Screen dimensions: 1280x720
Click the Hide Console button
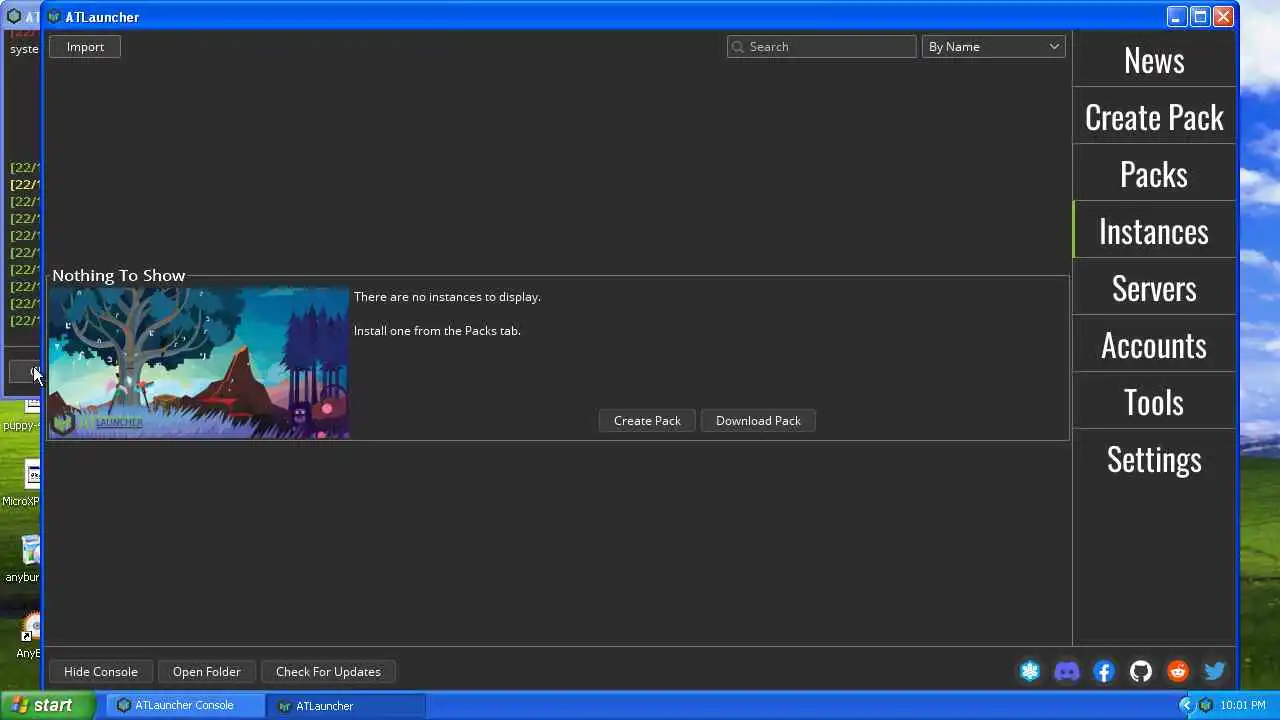(101, 672)
